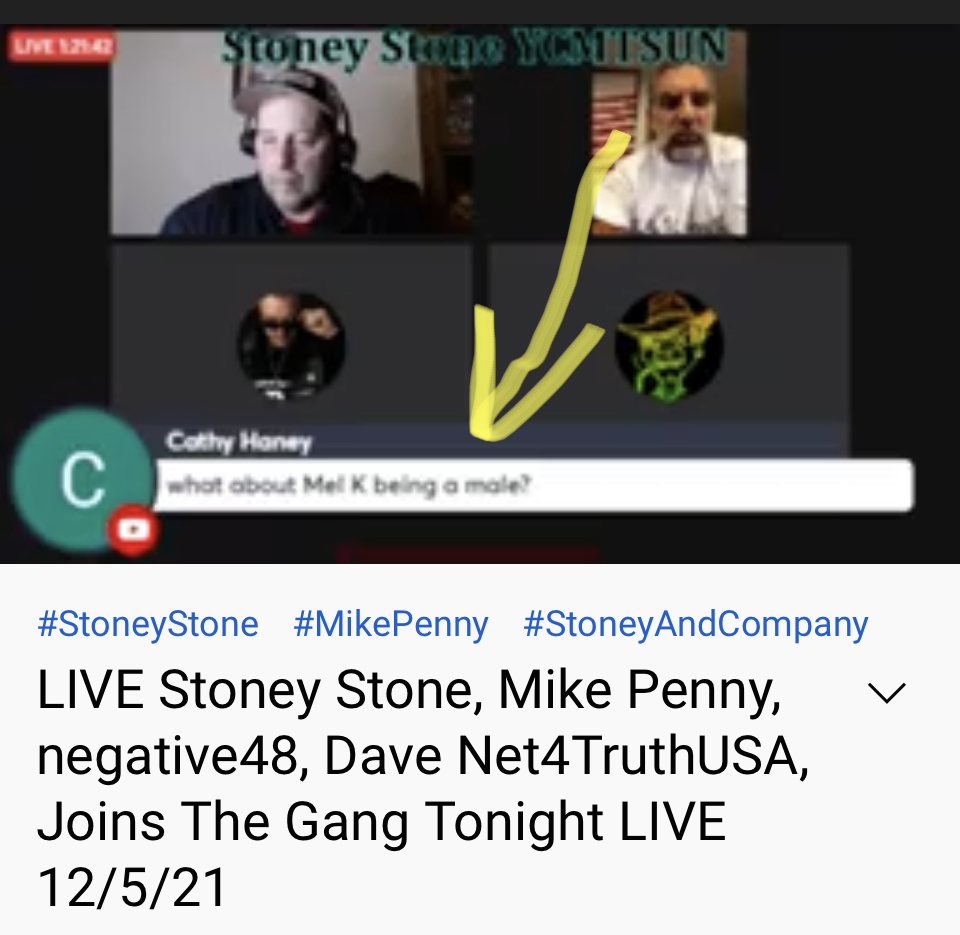960x935 pixels.
Task: Open the #StoneyAndCompany hashtag link
Action: click(x=696, y=625)
